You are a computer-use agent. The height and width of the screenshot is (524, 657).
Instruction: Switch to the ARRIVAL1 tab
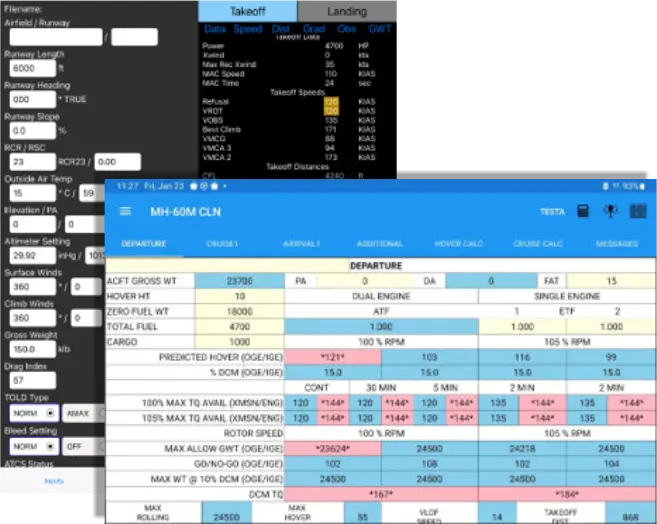pyautogui.click(x=301, y=244)
